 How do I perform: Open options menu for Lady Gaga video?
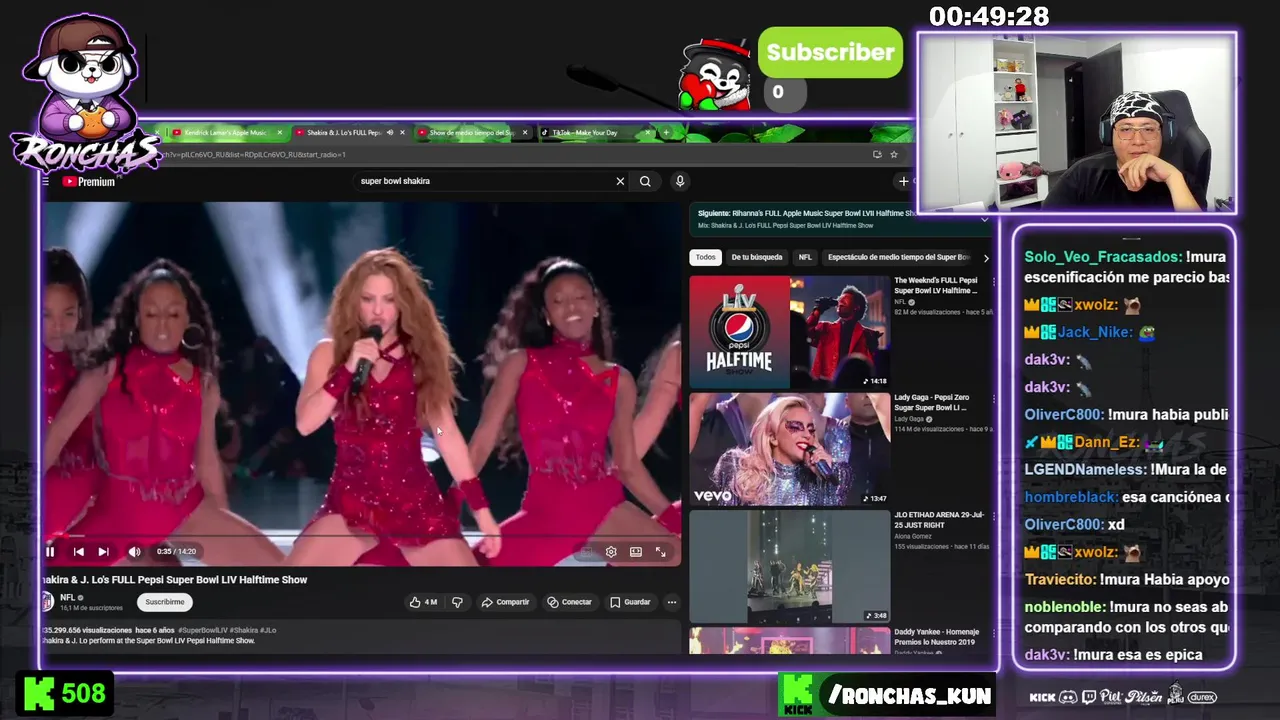click(x=993, y=399)
